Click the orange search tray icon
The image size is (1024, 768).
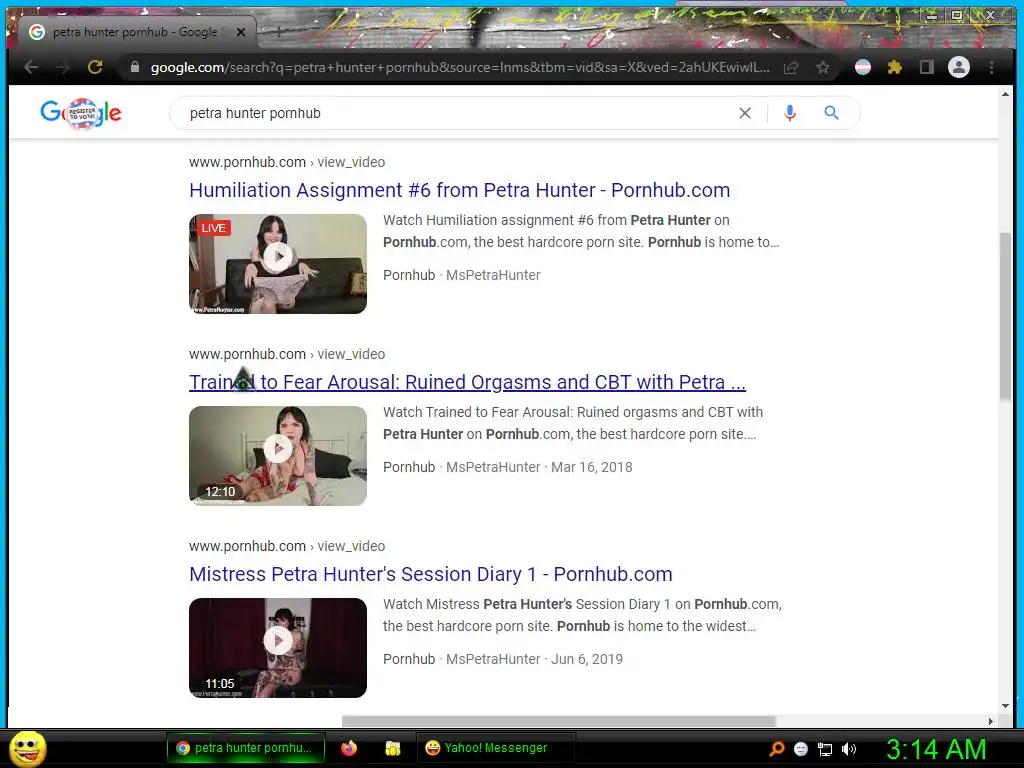point(777,748)
